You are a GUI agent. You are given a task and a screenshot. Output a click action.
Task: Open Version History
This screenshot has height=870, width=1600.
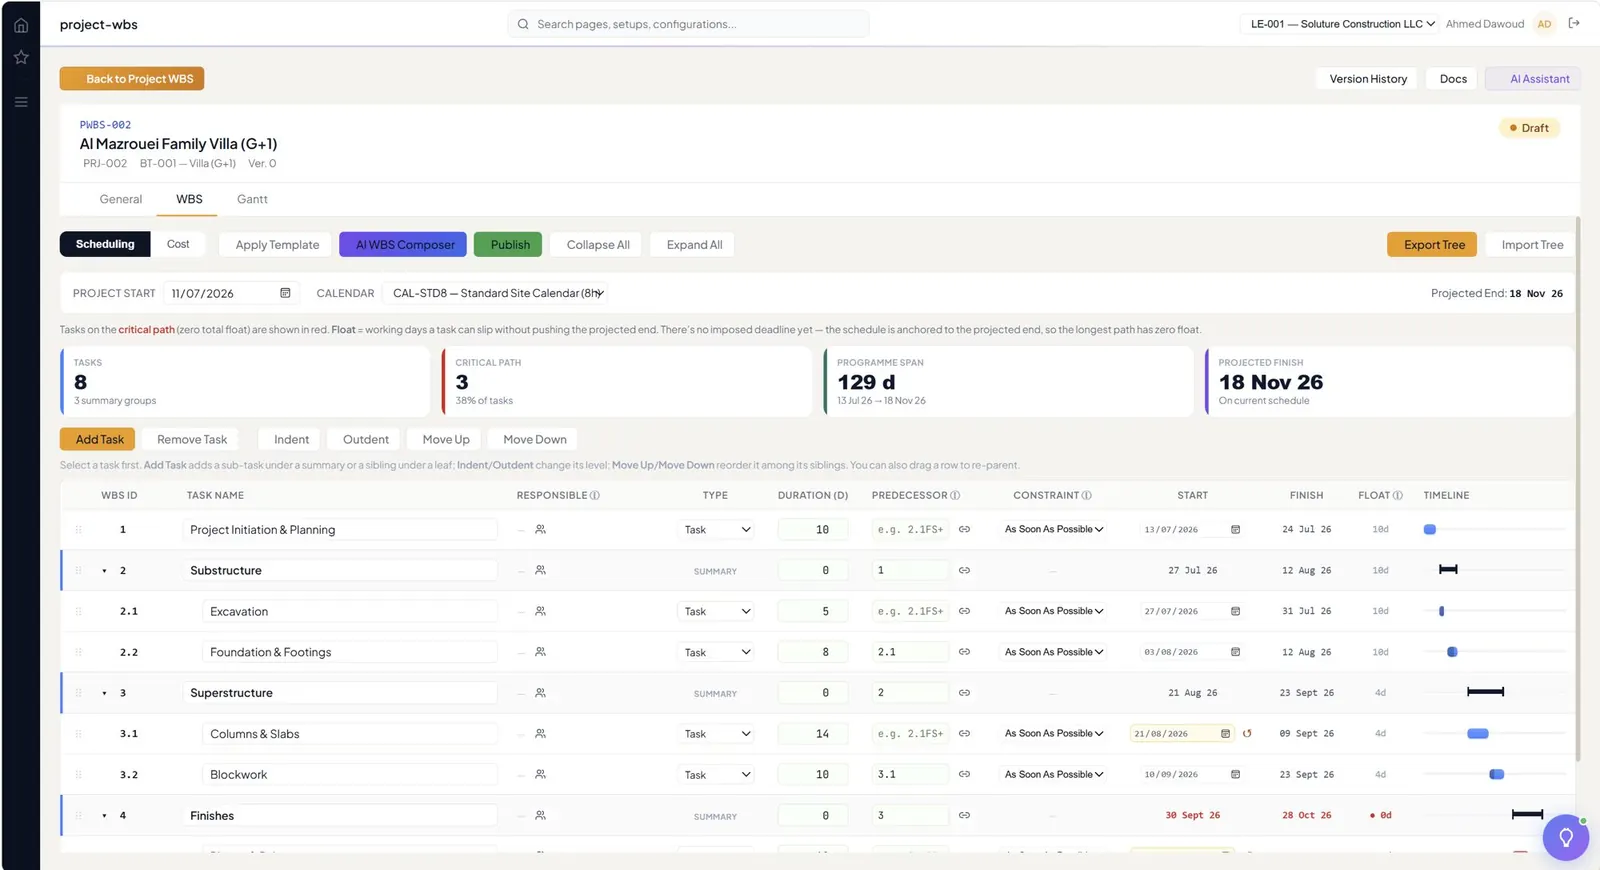click(1368, 79)
